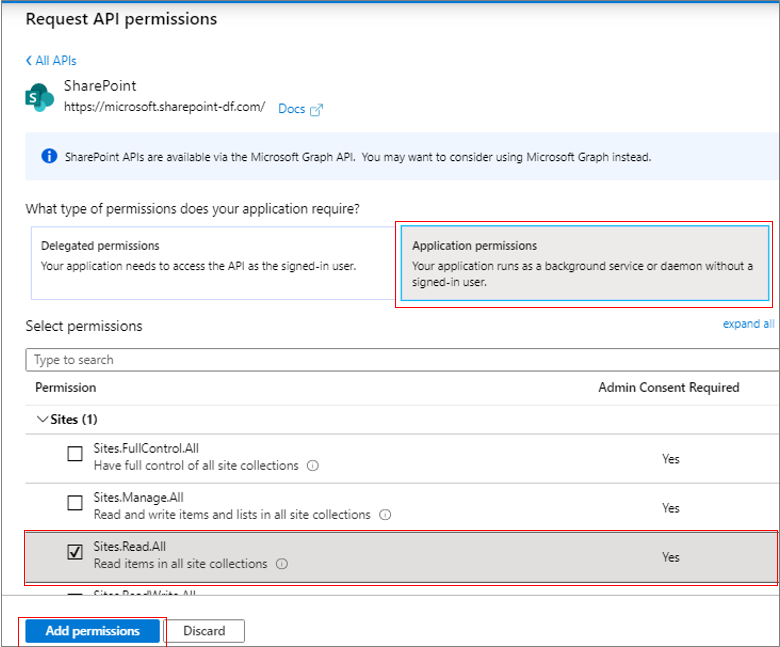The height and width of the screenshot is (647, 780).
Task: Click the back chevron before All APIs
Action: coord(29,61)
